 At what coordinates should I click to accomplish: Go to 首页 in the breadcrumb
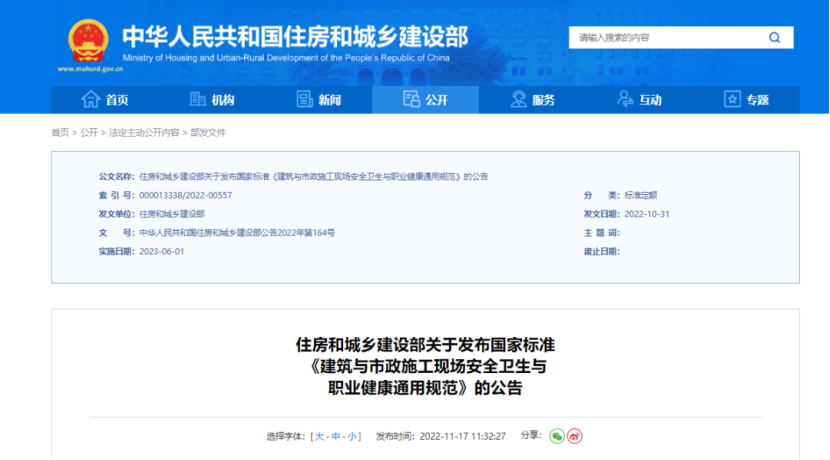[x=60, y=132]
